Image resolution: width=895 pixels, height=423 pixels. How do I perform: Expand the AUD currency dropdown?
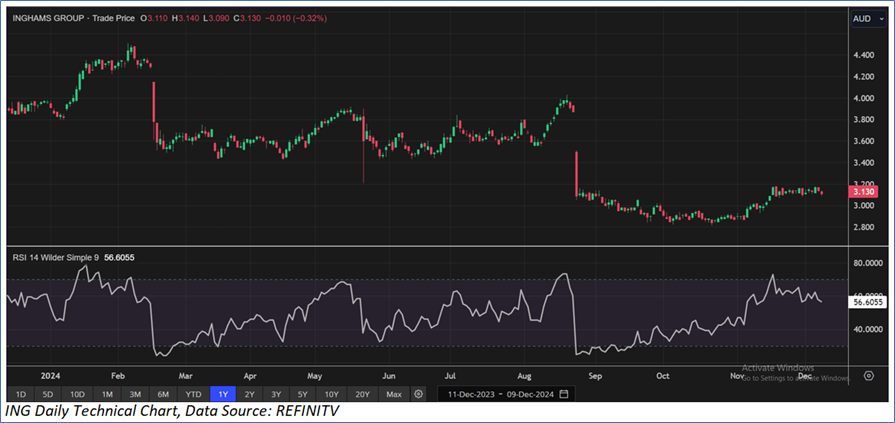point(863,18)
